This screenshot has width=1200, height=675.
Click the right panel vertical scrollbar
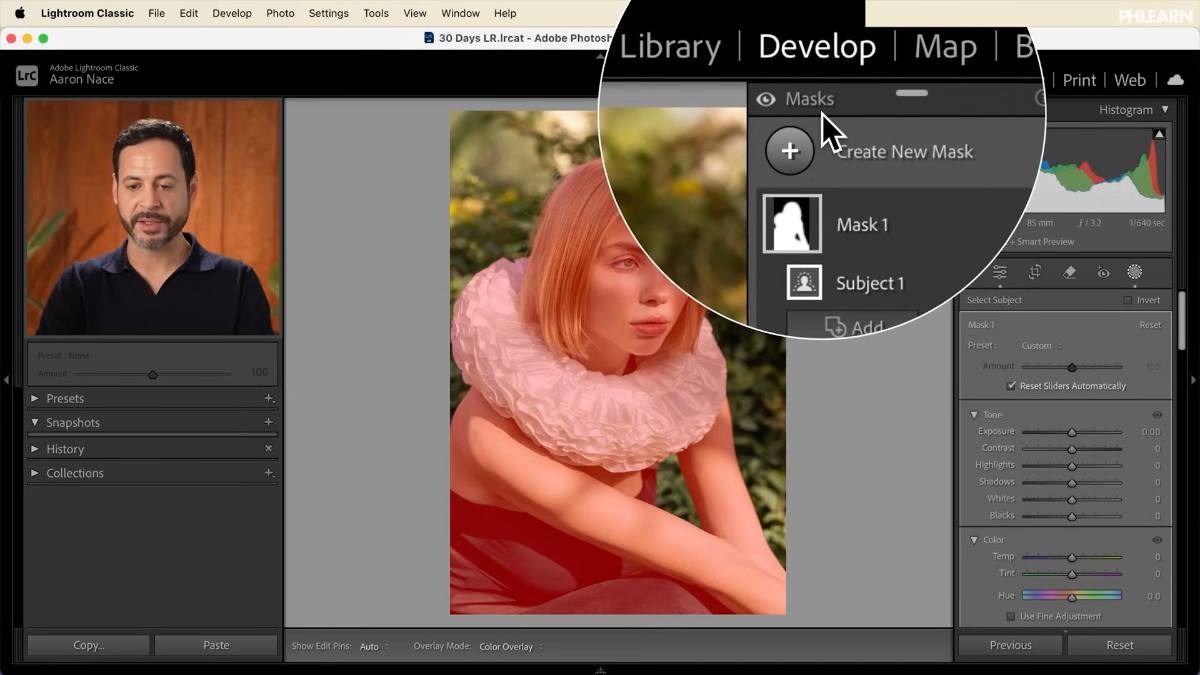point(1182,322)
